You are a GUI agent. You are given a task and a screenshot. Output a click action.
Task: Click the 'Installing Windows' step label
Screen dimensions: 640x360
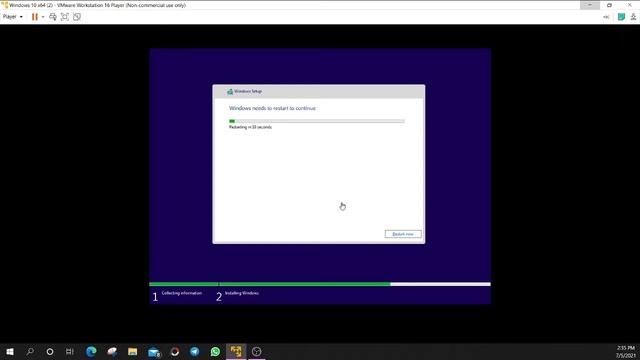pos(242,293)
